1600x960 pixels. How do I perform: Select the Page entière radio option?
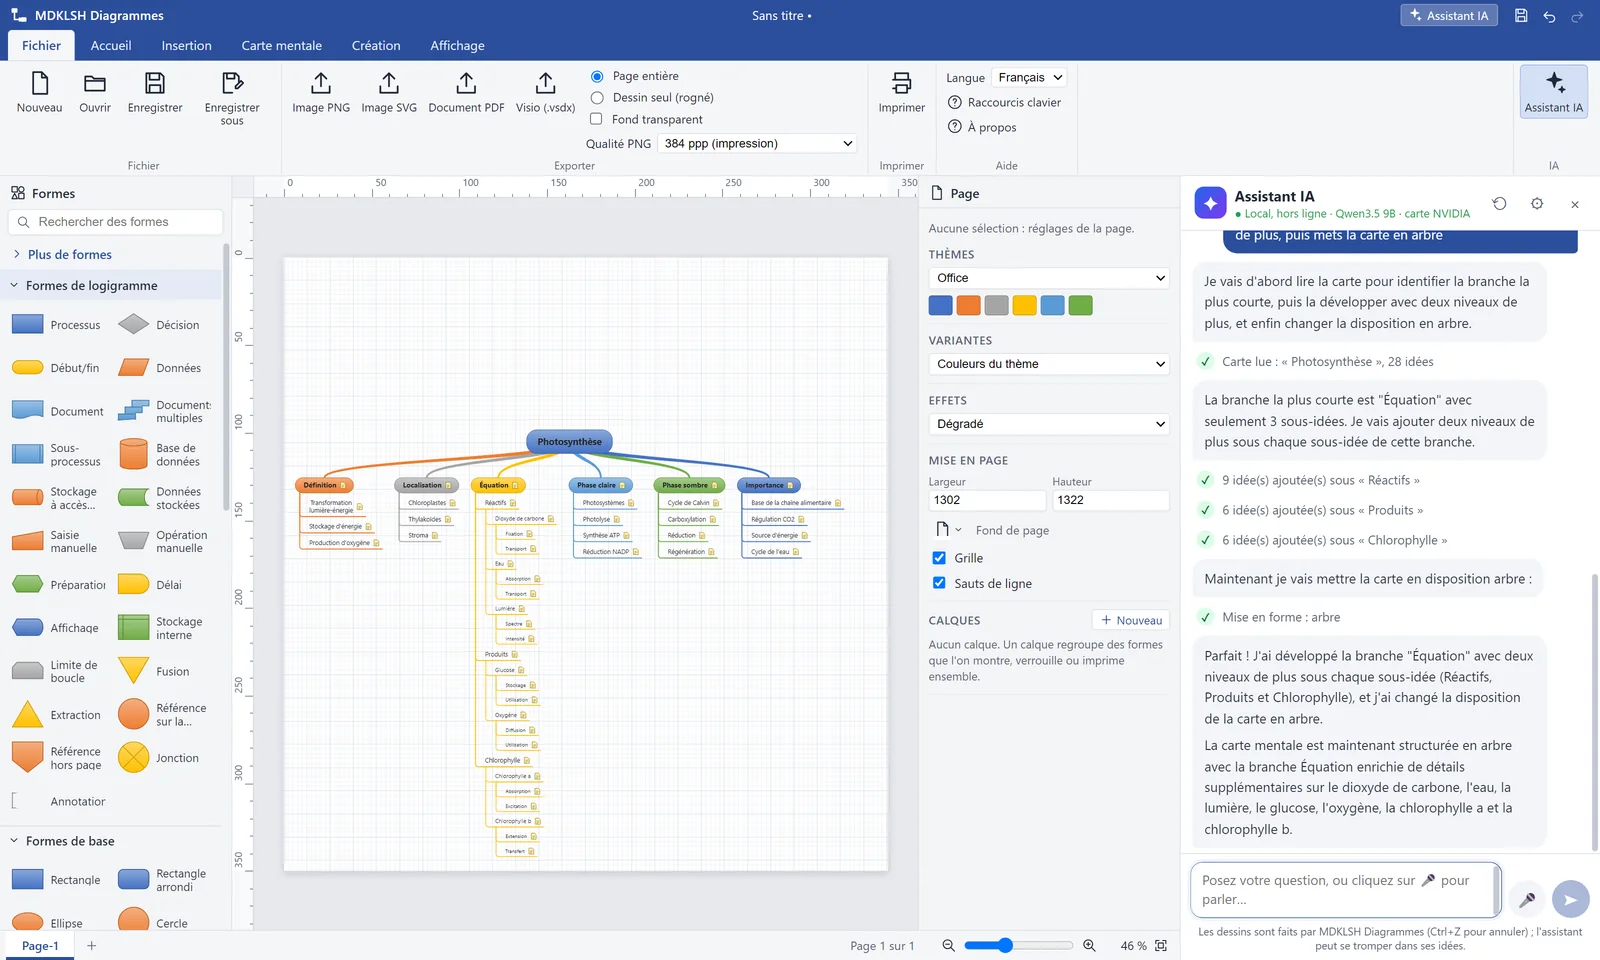tap(597, 76)
